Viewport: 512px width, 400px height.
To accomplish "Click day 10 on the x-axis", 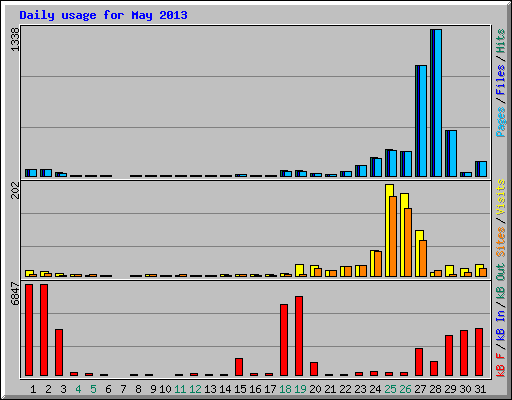I will tap(165, 389).
